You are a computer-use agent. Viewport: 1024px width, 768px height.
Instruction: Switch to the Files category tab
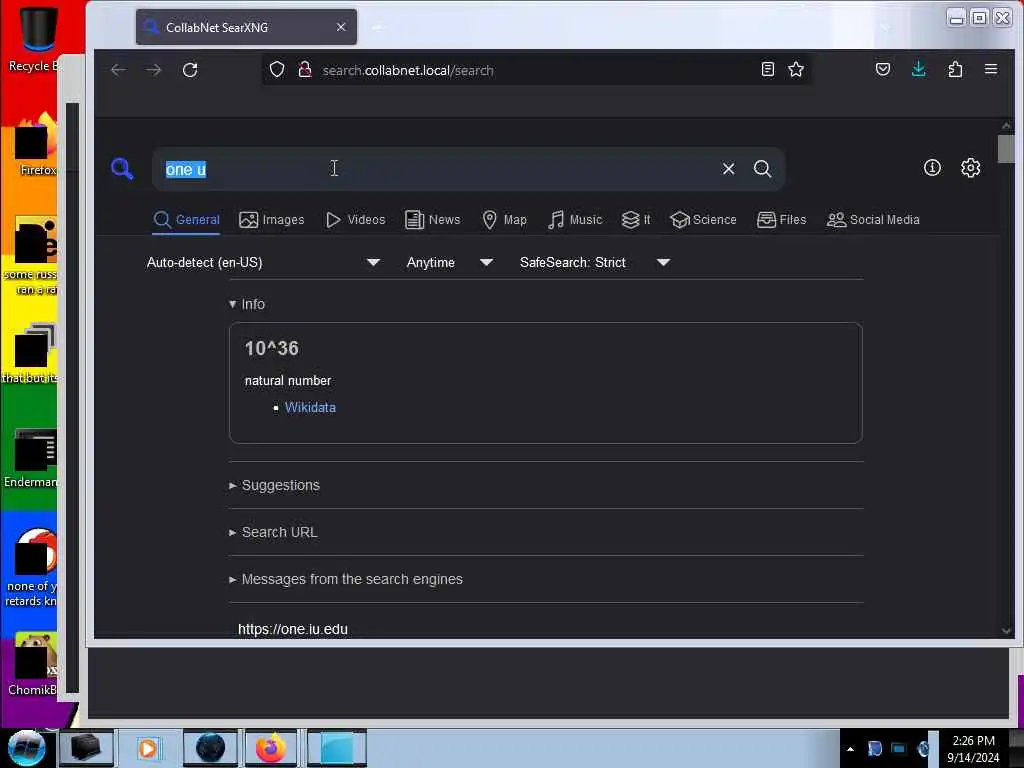(782, 220)
